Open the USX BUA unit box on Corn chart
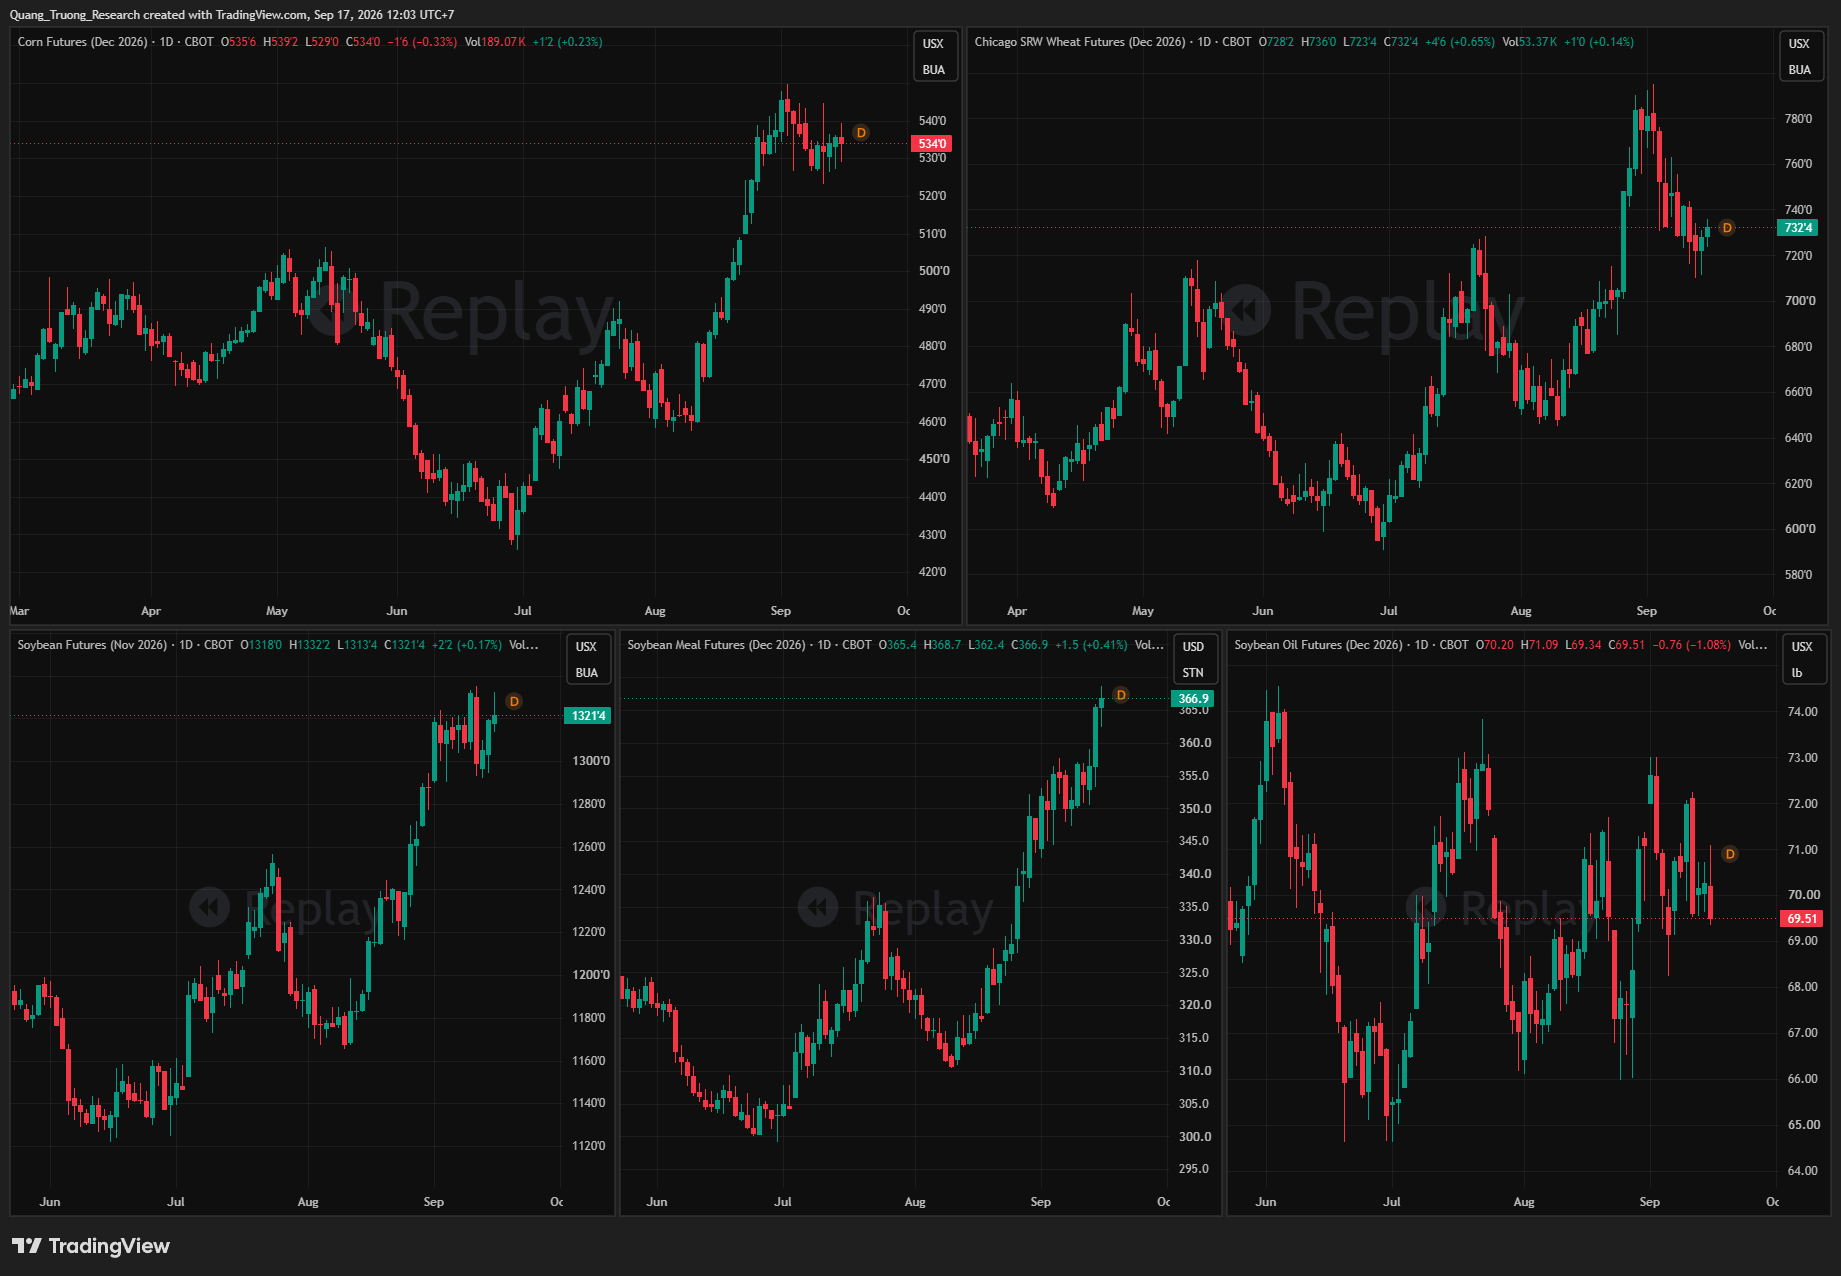1841x1276 pixels. click(x=934, y=57)
